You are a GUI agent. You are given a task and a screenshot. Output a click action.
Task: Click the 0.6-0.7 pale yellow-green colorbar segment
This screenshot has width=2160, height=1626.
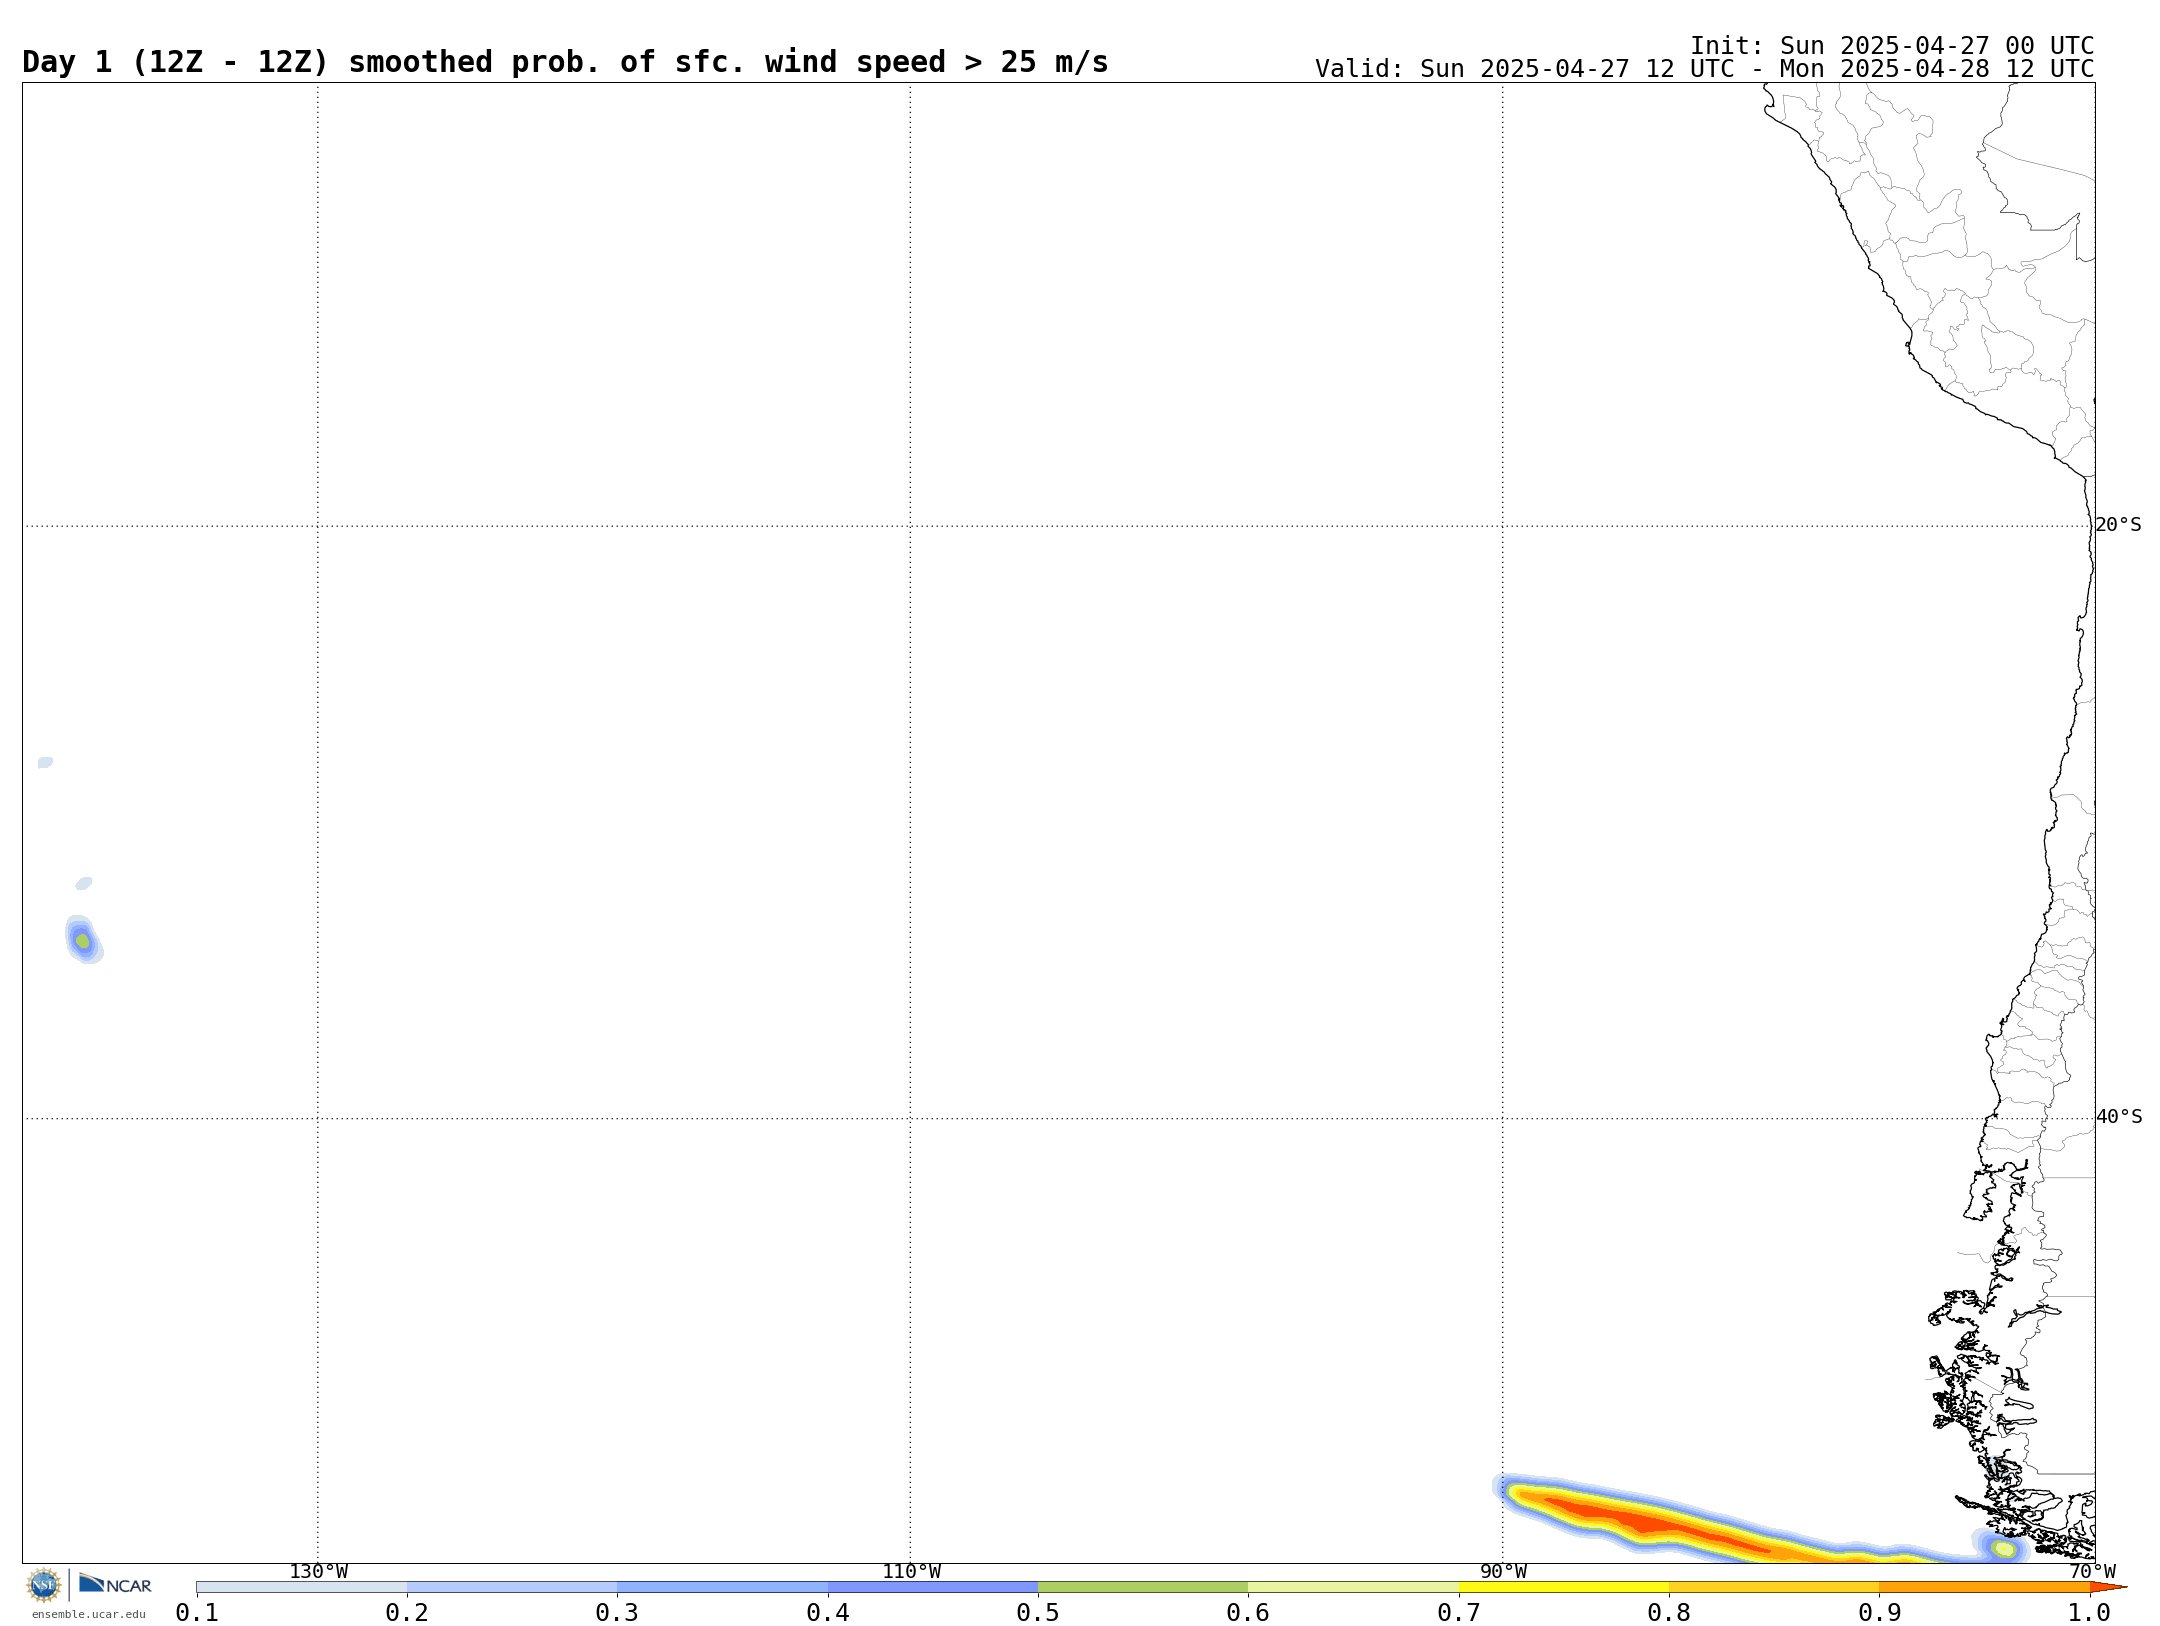[1353, 1587]
